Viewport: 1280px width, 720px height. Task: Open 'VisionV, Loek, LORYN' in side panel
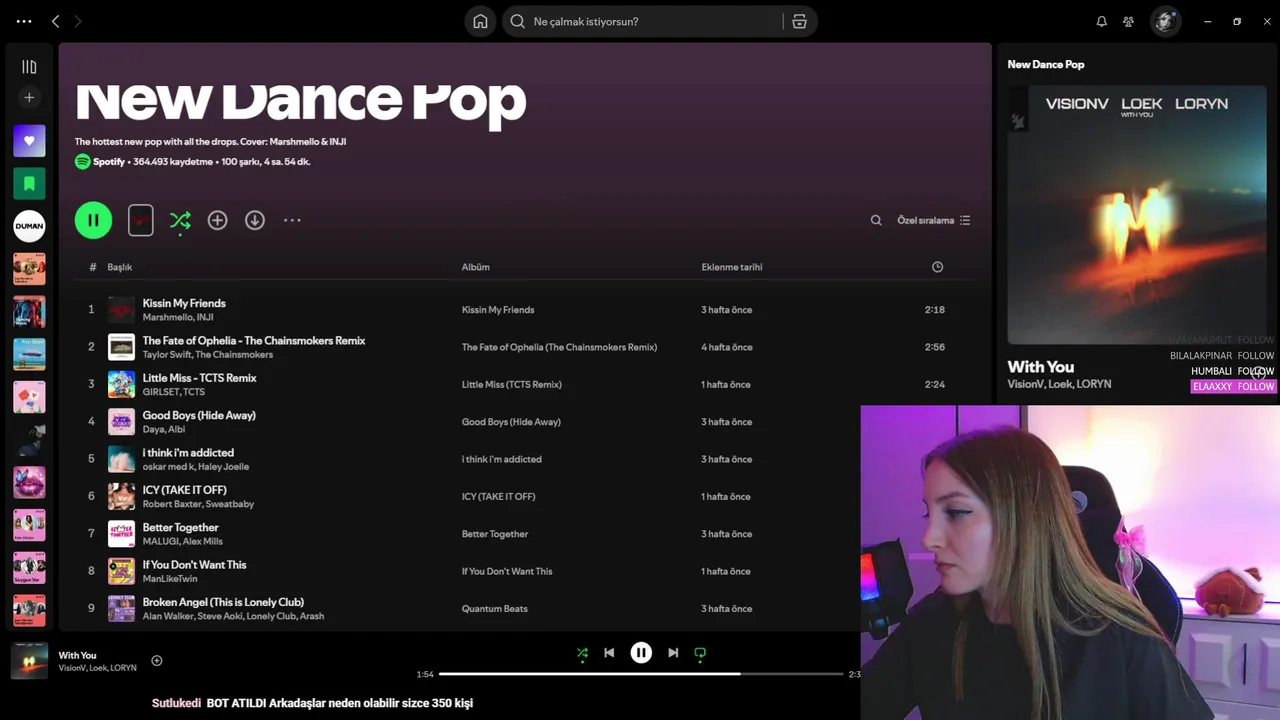point(1059,384)
